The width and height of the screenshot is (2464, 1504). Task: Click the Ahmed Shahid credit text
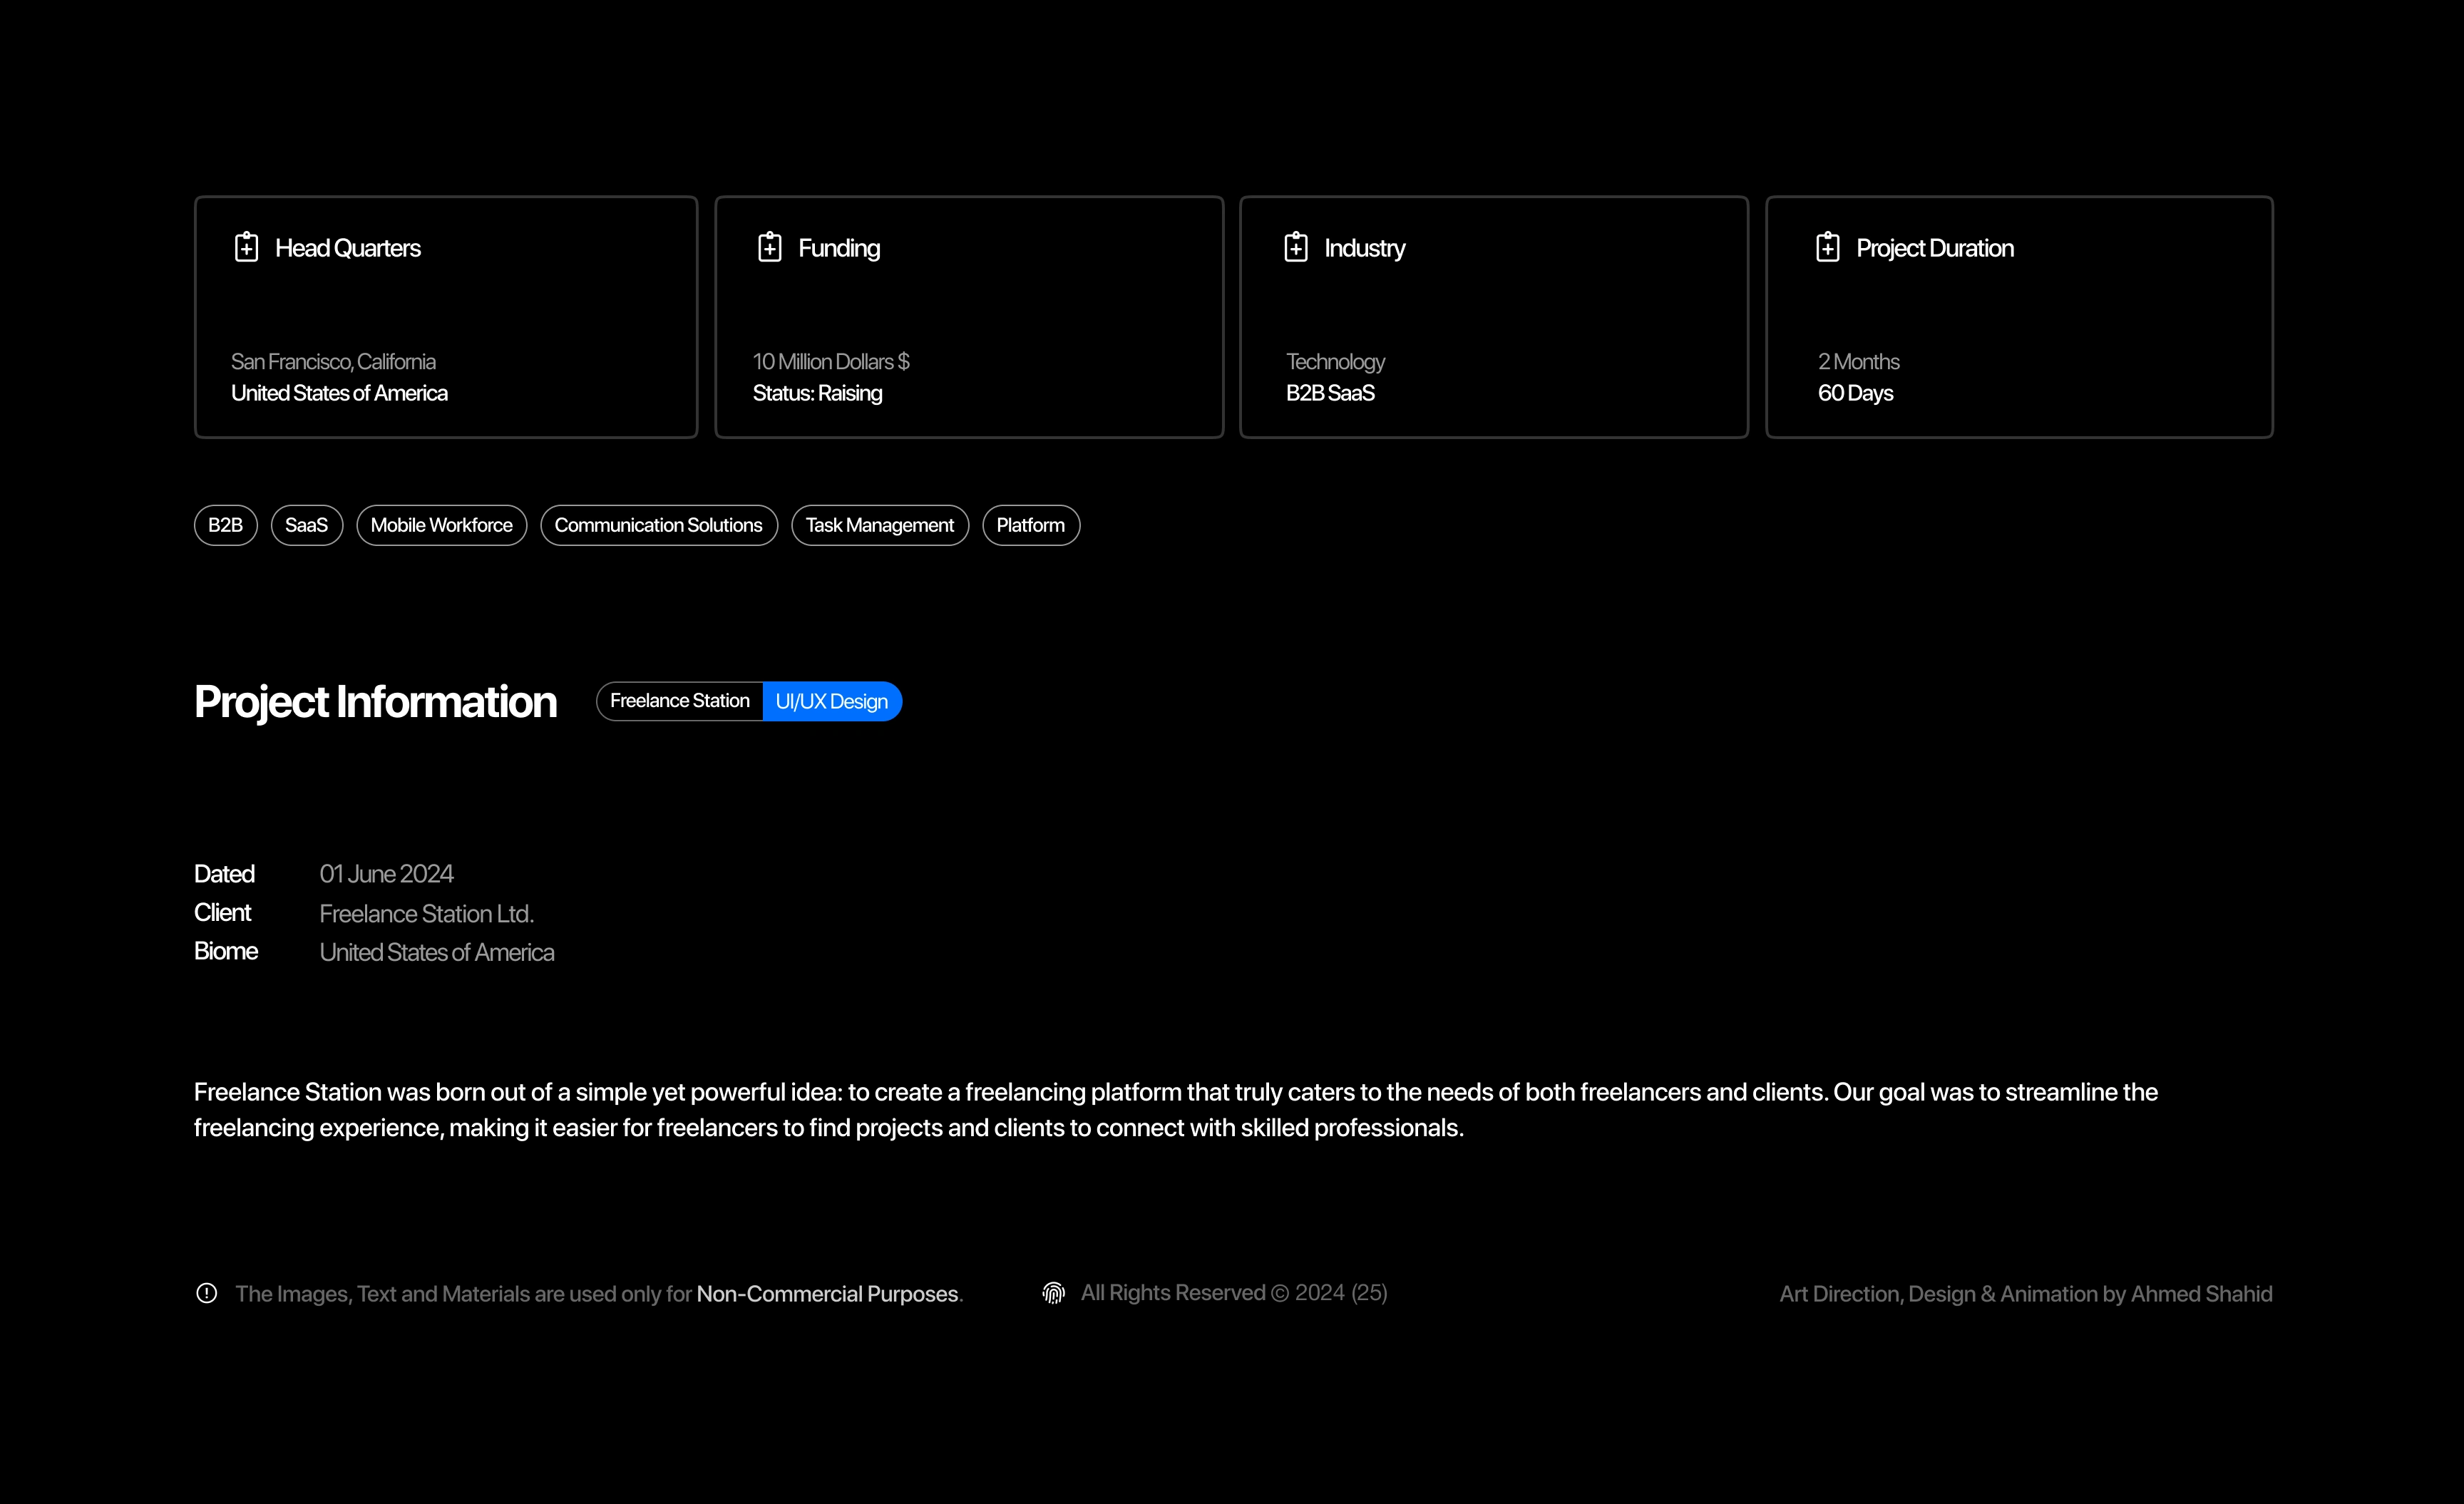tap(2201, 1294)
